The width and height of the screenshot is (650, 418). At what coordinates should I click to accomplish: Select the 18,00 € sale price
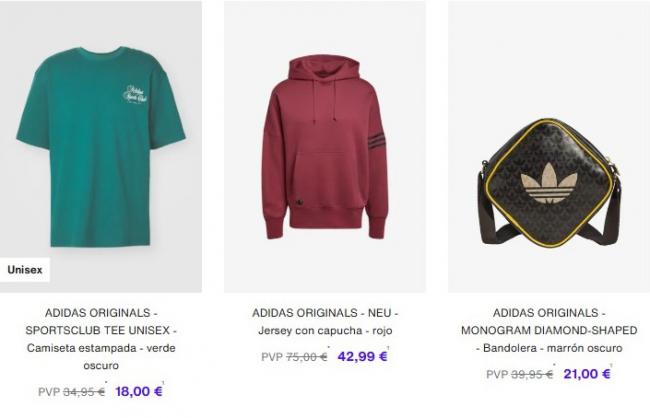139,391
